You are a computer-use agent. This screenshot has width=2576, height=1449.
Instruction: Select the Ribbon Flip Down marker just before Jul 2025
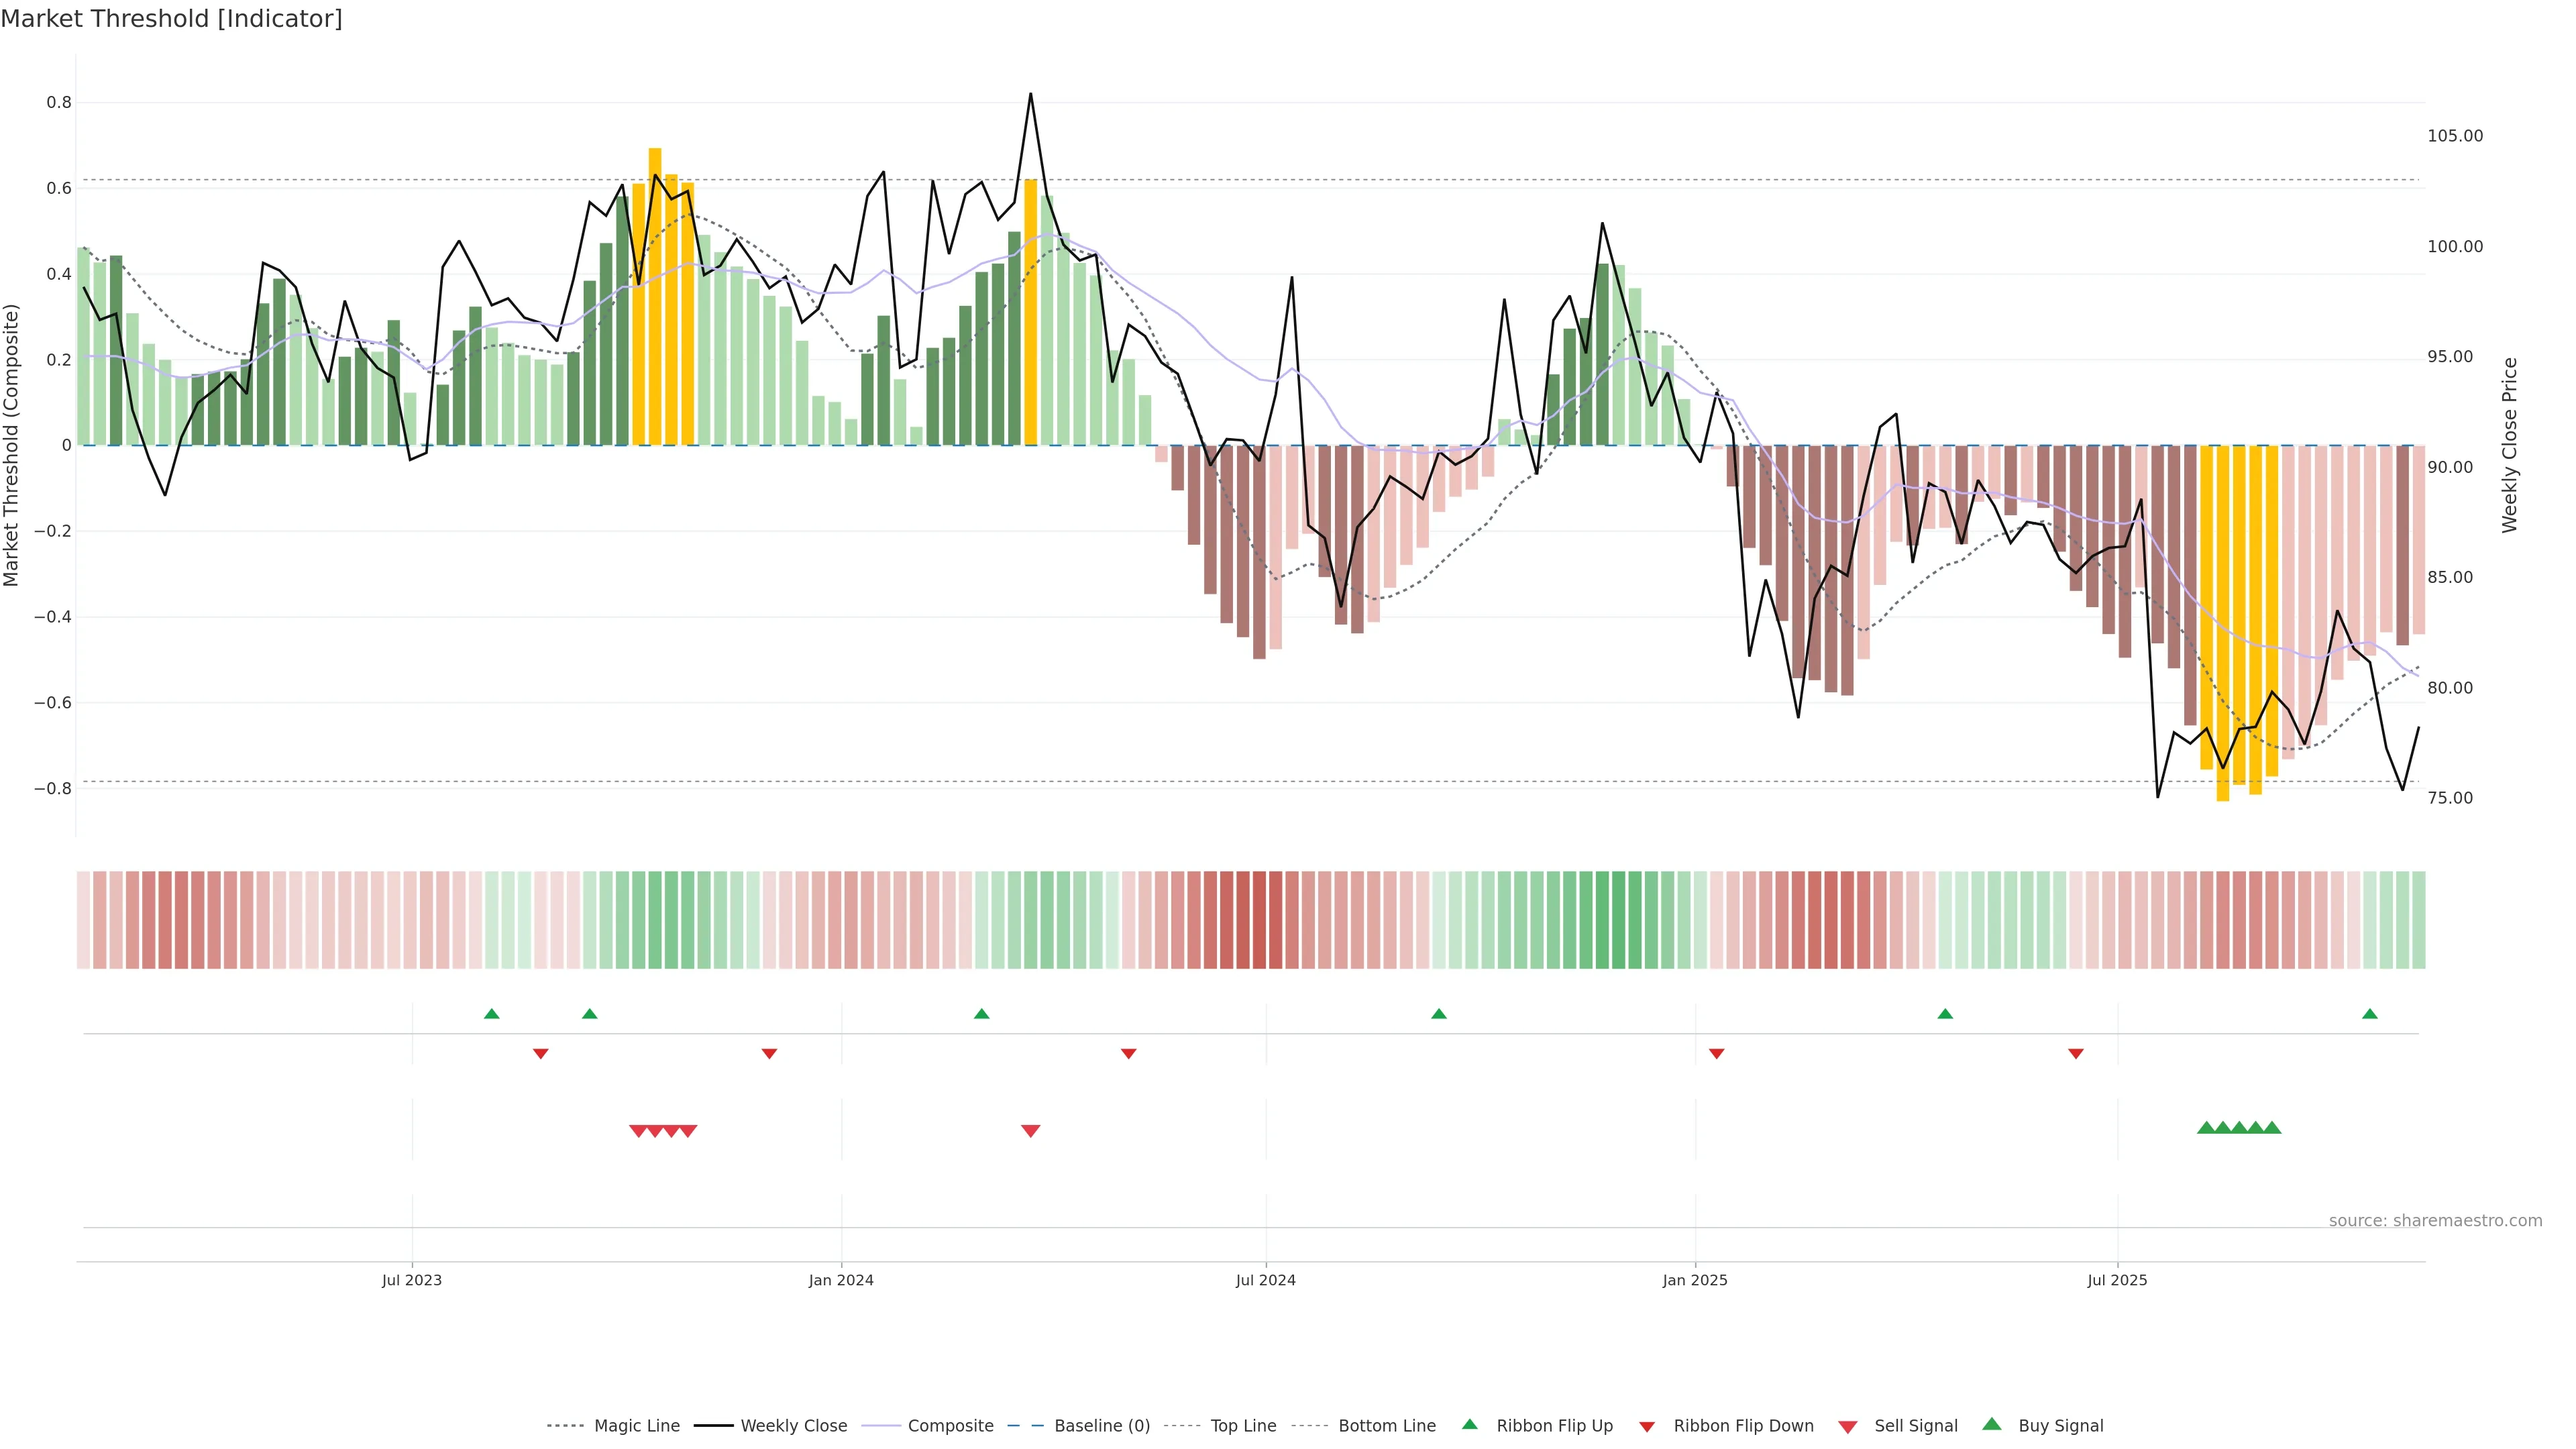2075,1054
